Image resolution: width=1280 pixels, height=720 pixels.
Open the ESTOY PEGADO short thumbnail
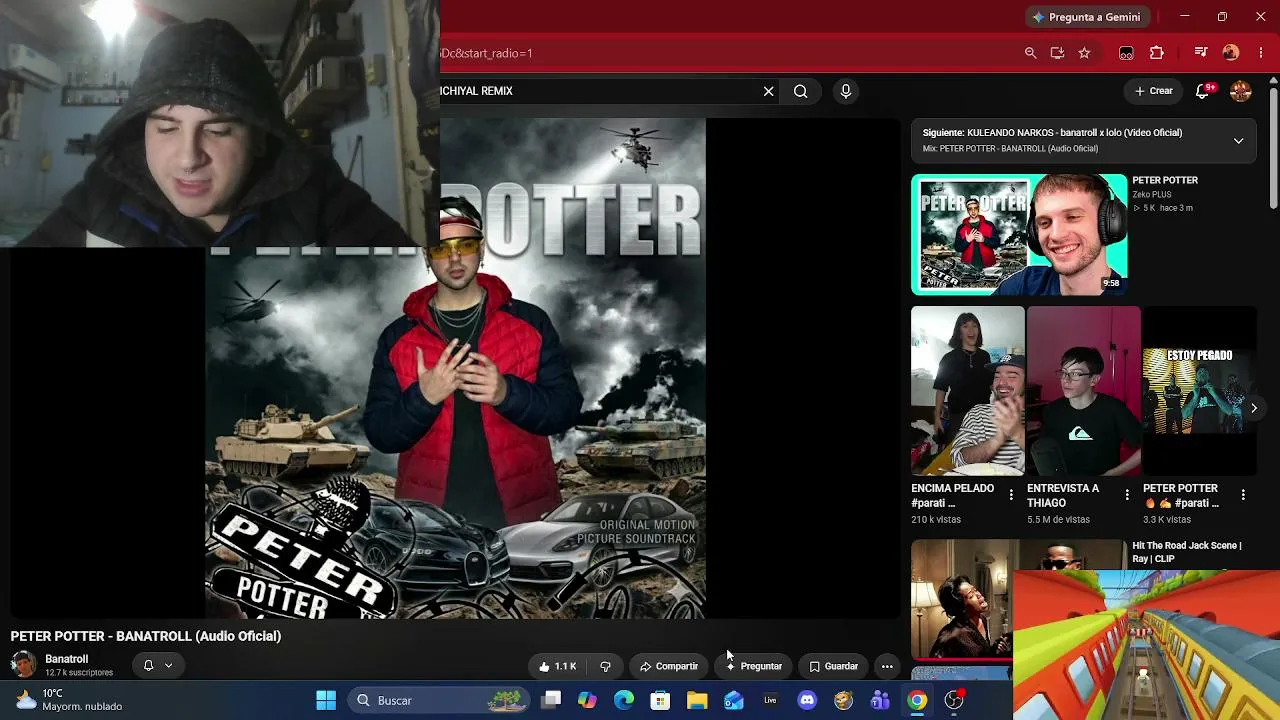point(1199,391)
